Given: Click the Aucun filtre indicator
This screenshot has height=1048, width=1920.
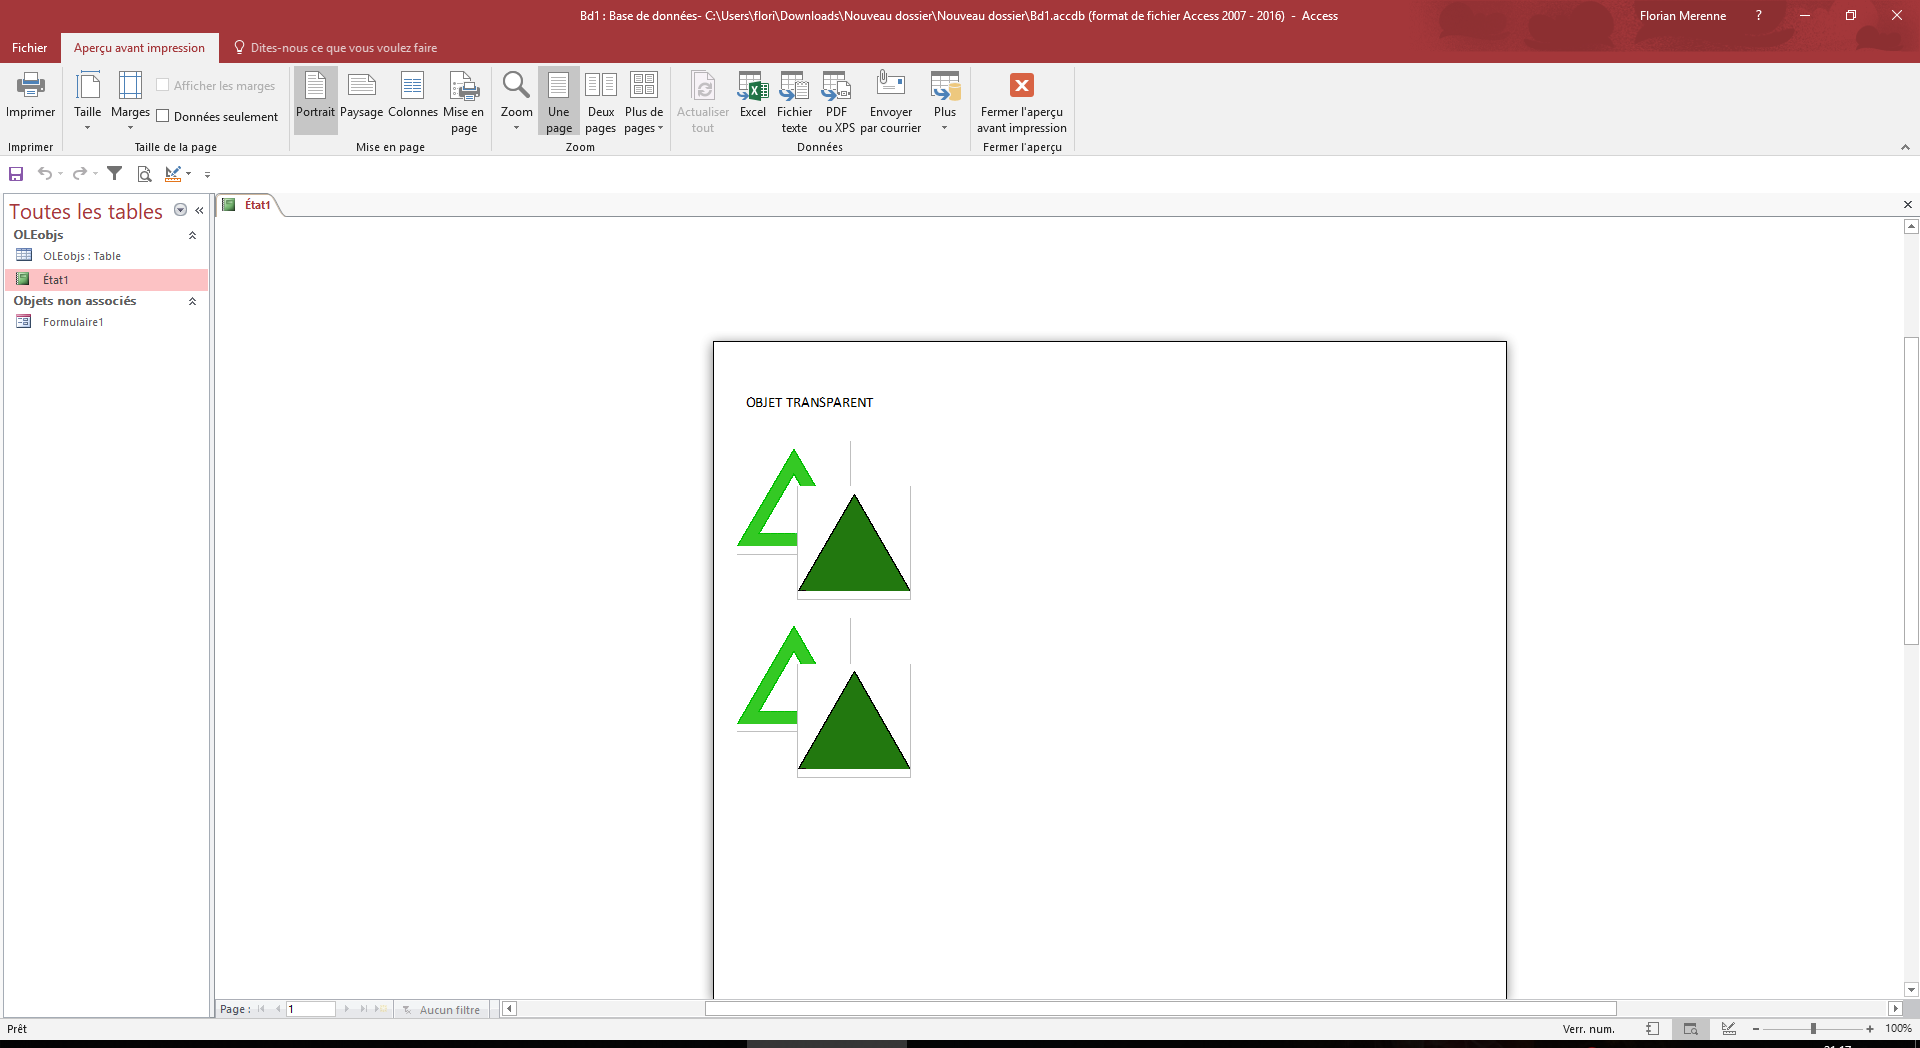Looking at the screenshot, I should tap(441, 1010).
